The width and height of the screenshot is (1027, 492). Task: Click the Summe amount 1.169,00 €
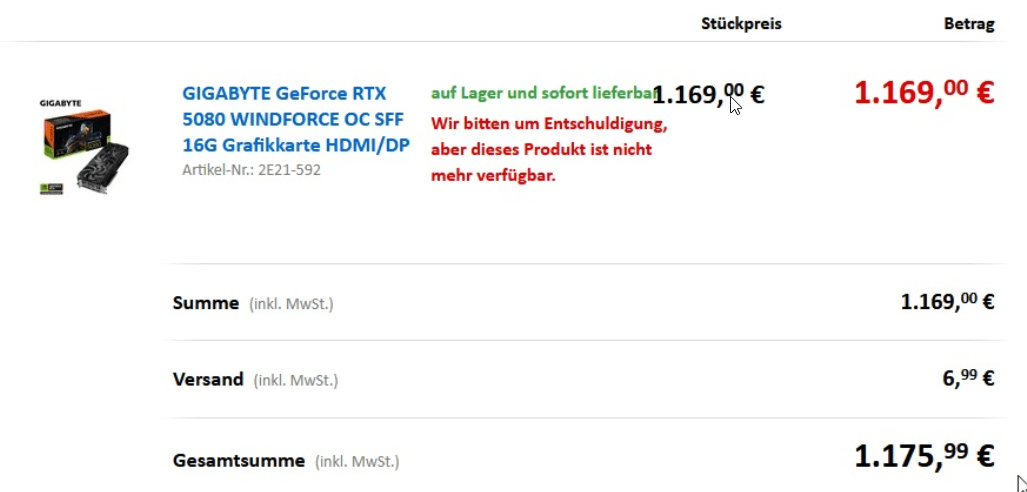click(946, 302)
